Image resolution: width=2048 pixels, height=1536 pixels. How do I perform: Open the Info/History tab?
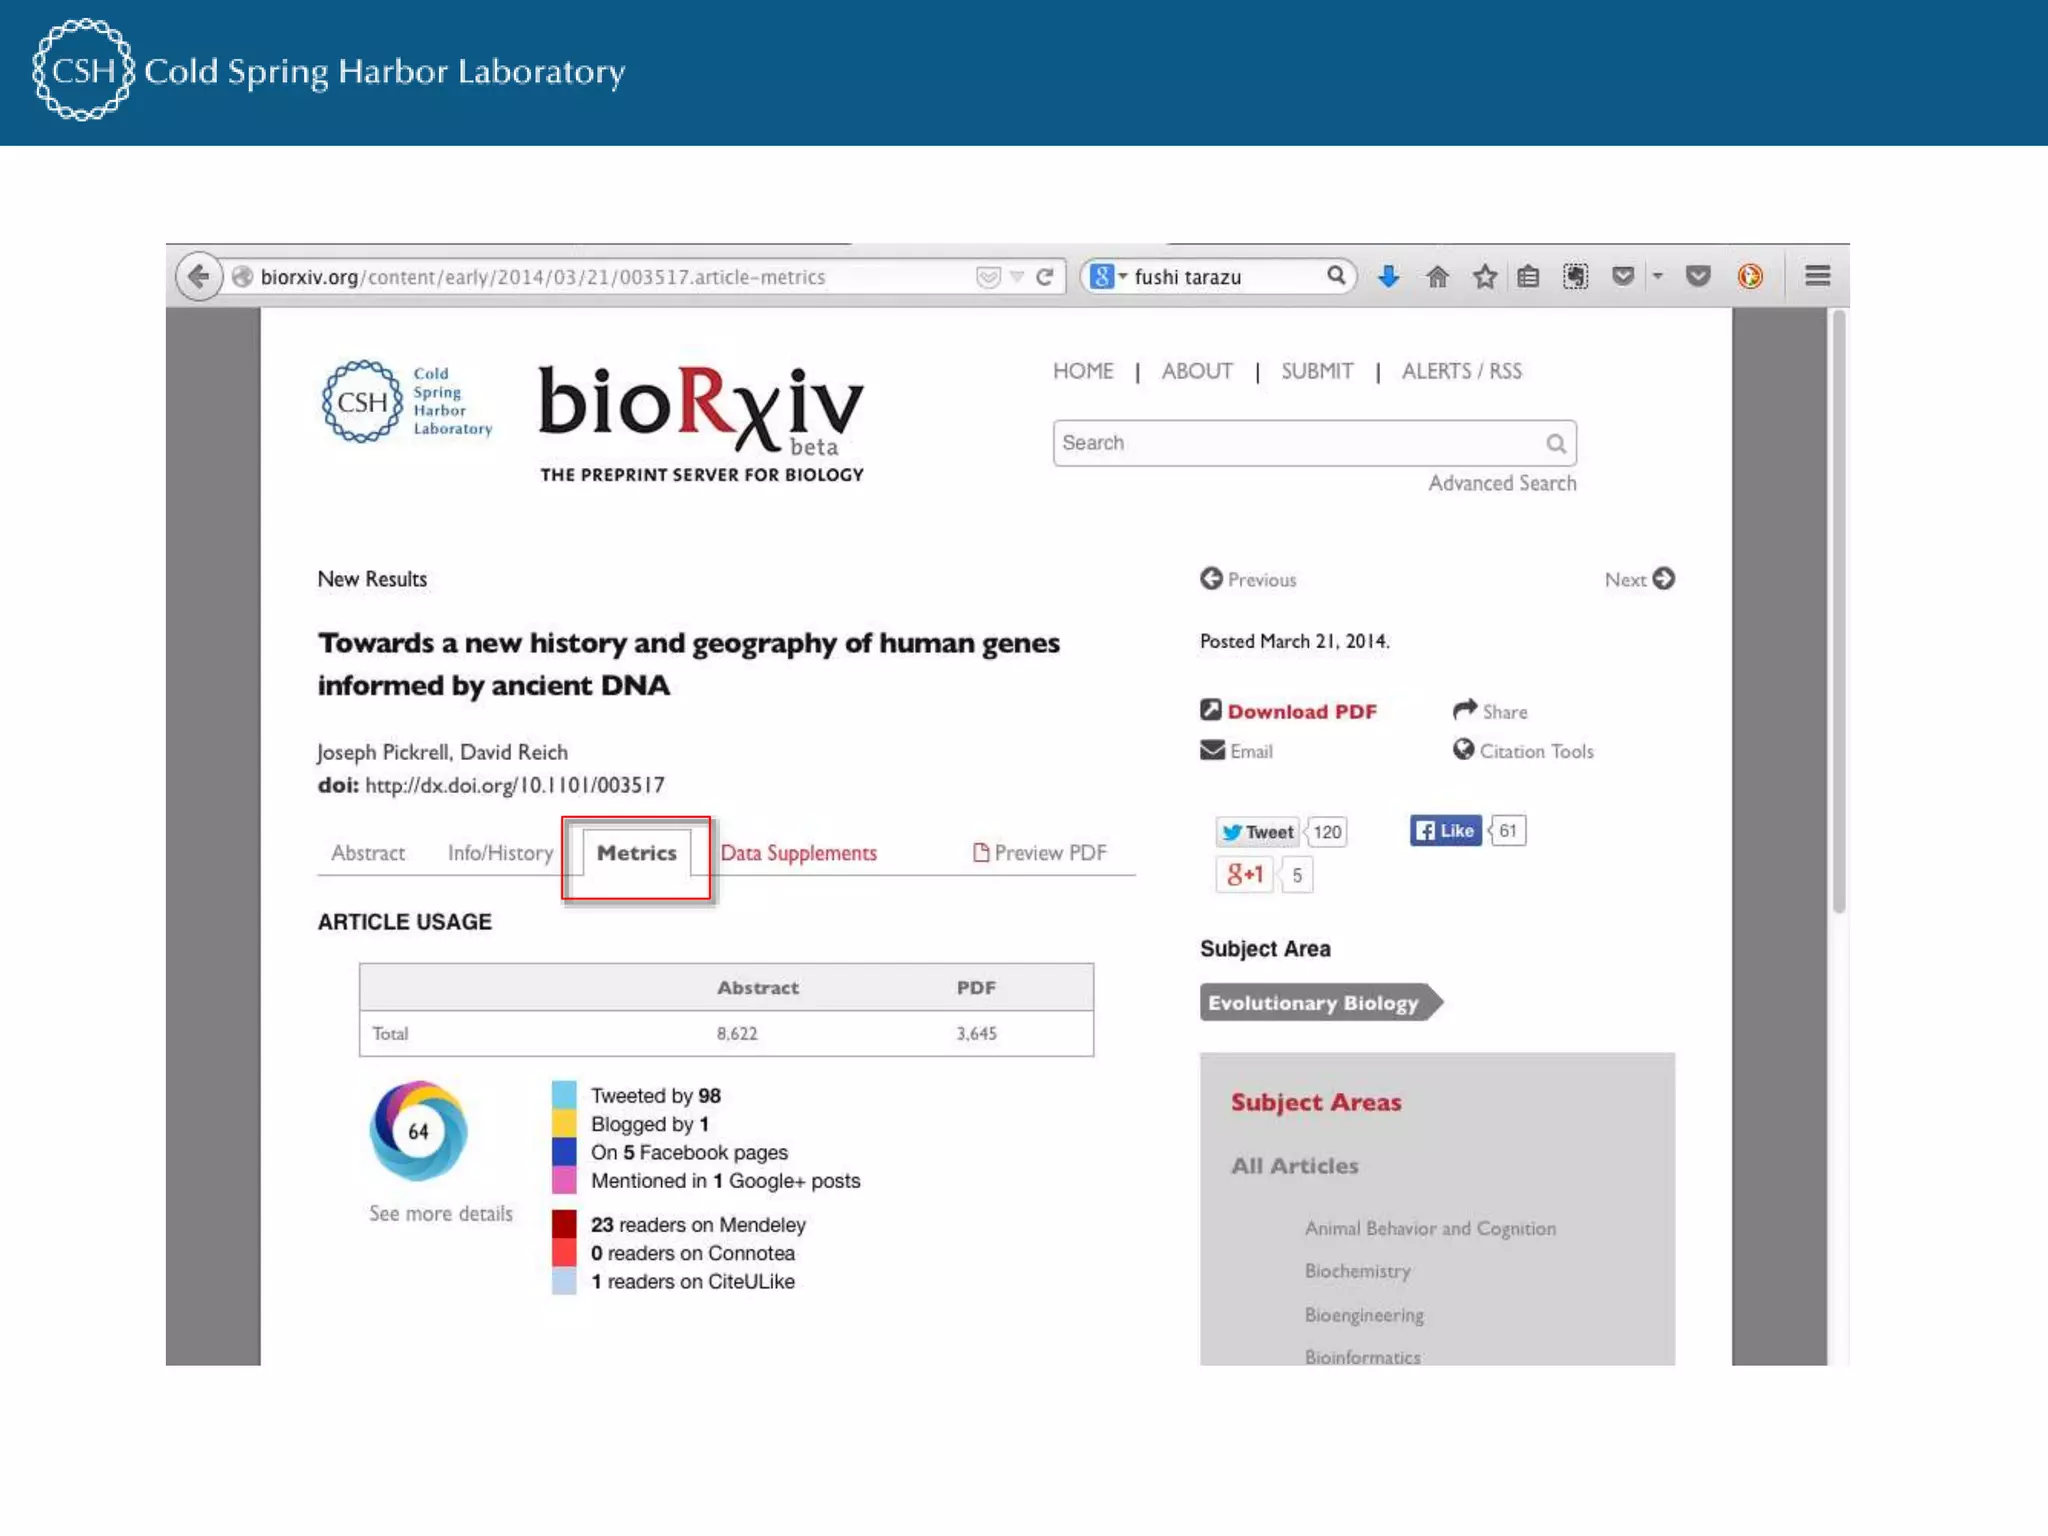pyautogui.click(x=500, y=853)
